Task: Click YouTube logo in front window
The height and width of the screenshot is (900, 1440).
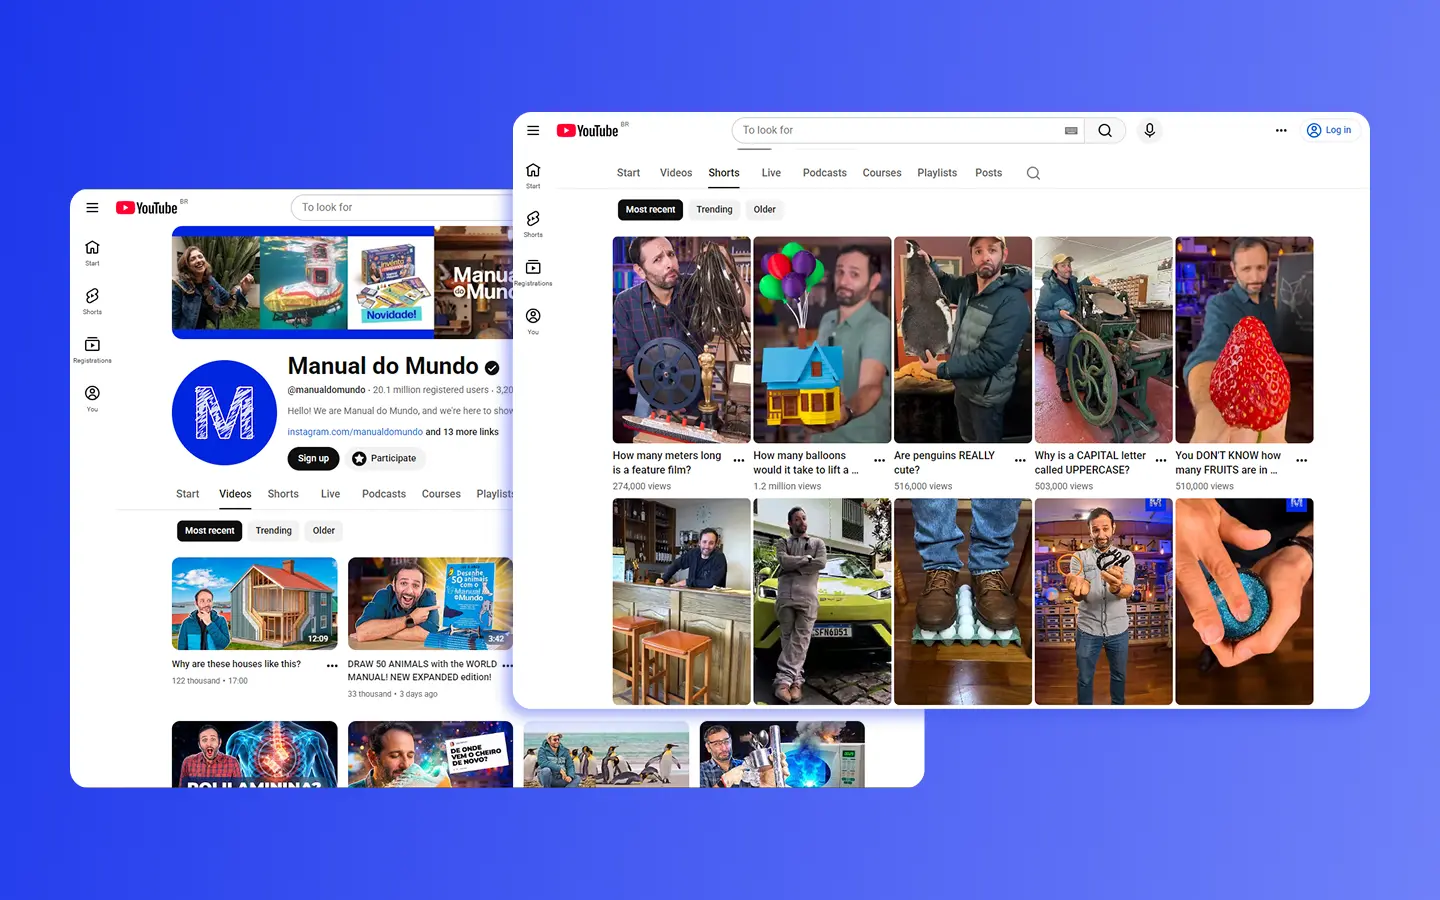Action: pyautogui.click(x=588, y=131)
